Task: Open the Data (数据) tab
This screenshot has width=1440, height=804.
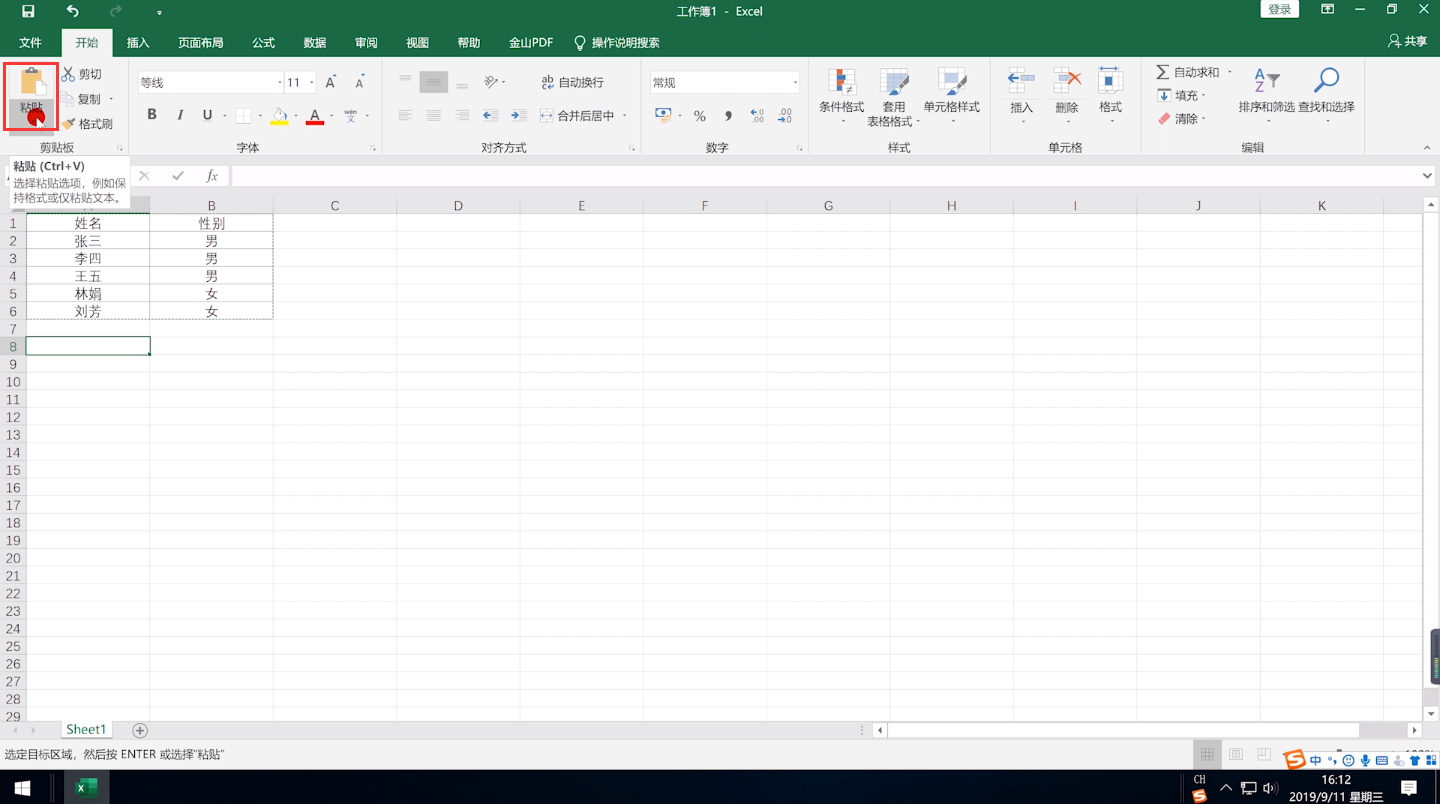Action: click(315, 43)
